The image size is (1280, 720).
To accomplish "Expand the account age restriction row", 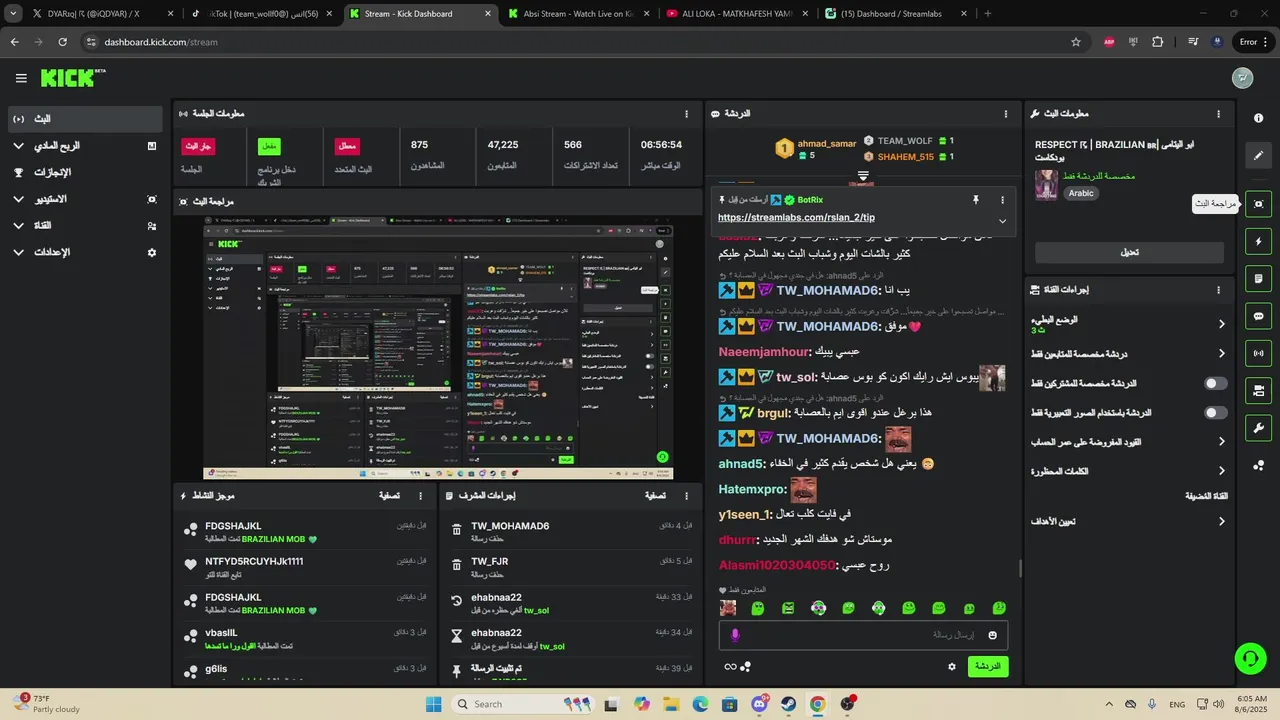I will pos(1128,441).
